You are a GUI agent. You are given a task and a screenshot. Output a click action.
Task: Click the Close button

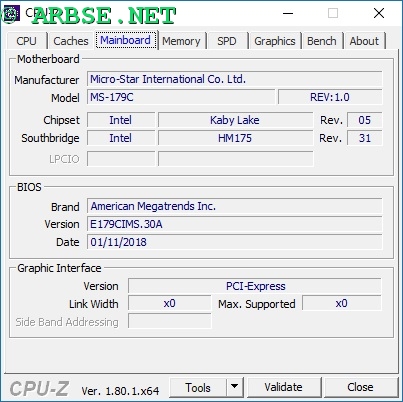point(360,387)
